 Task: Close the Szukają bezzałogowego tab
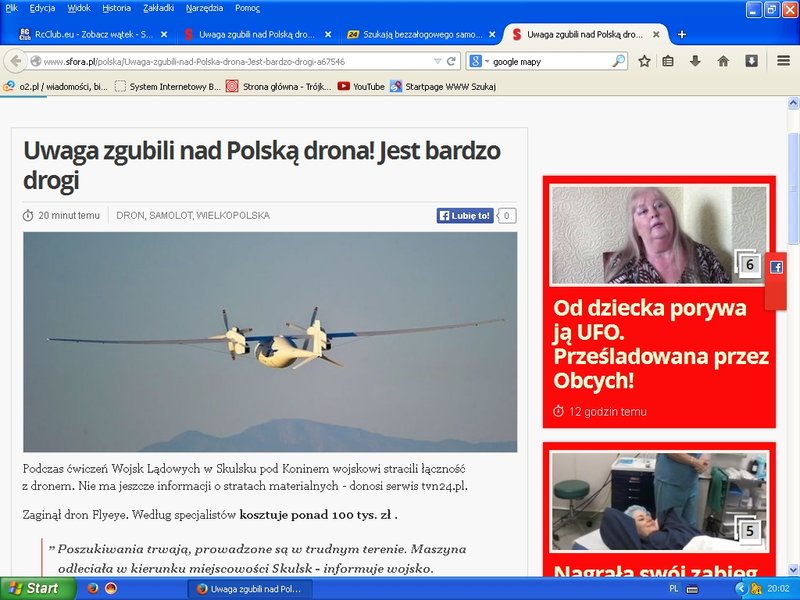[x=492, y=34]
